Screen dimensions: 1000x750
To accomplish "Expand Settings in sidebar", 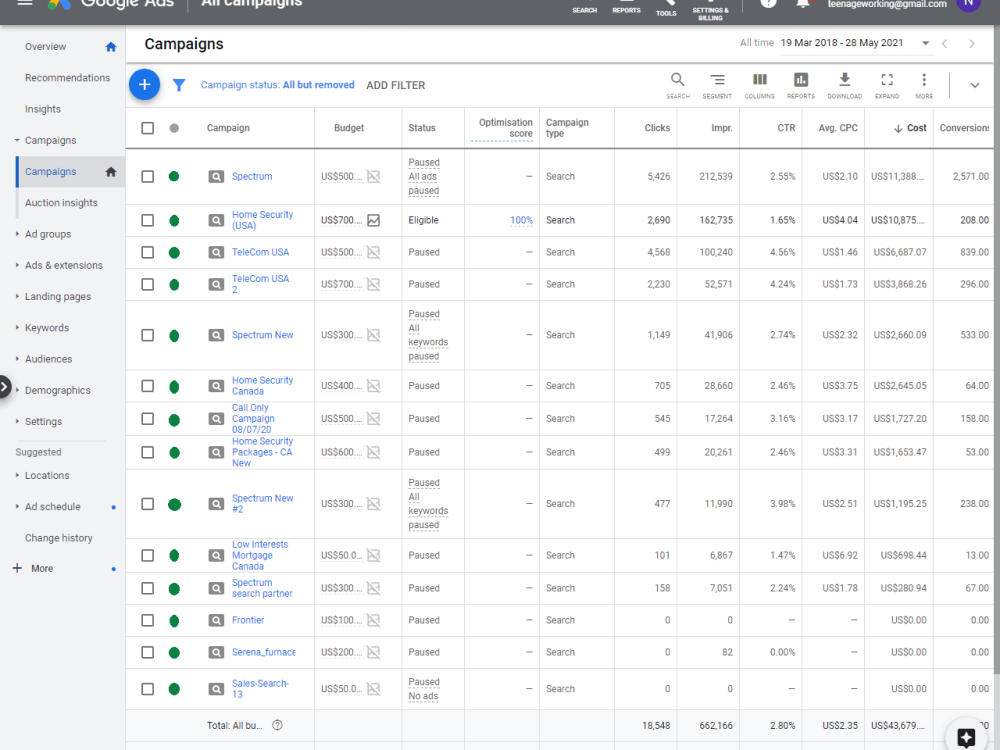I will tap(17, 422).
